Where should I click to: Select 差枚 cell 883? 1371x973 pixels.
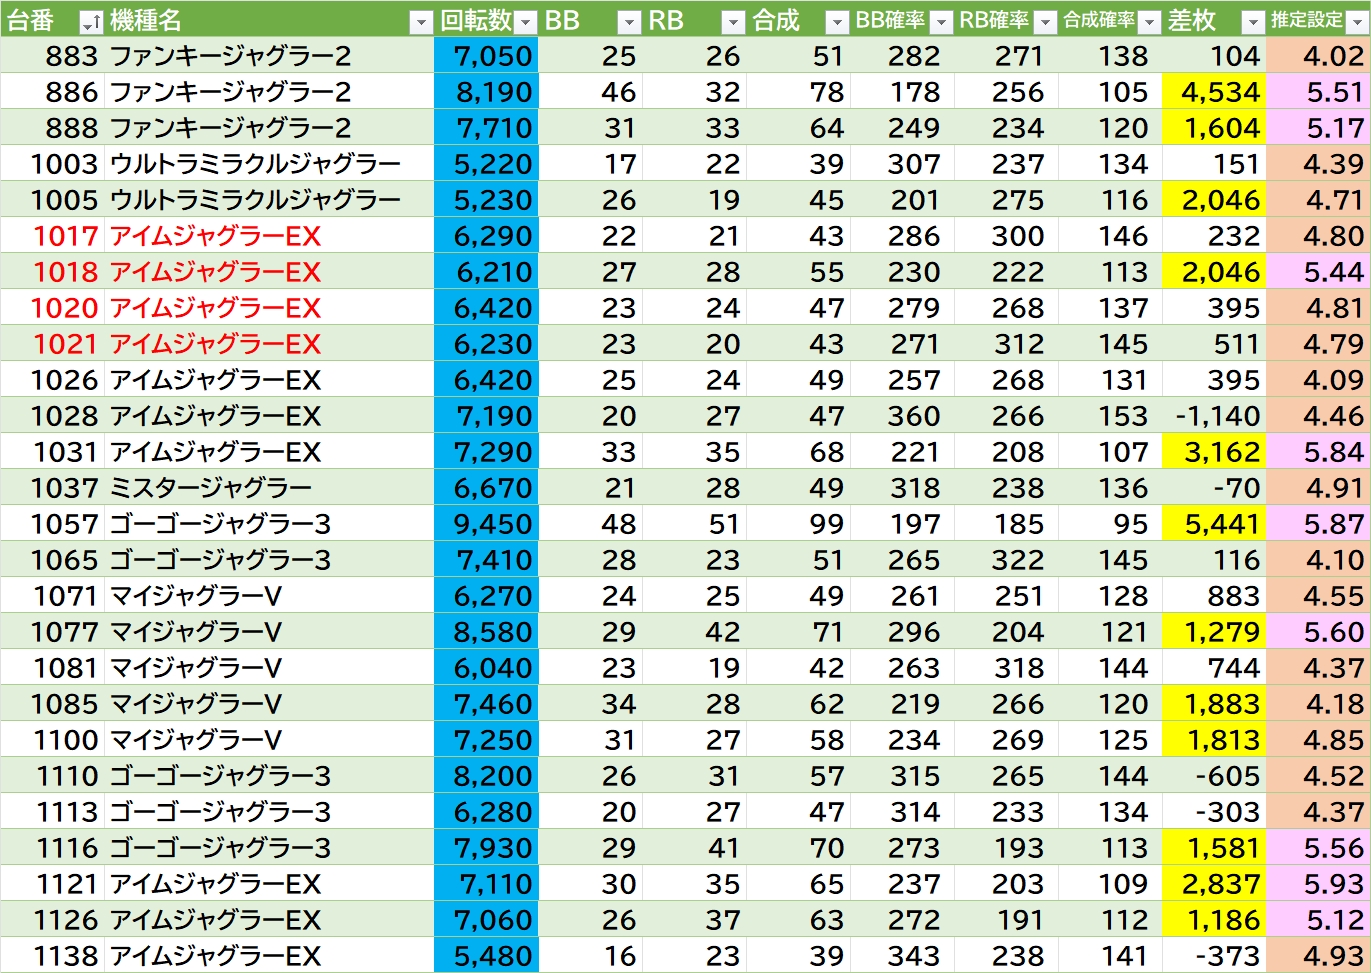(x=1214, y=596)
